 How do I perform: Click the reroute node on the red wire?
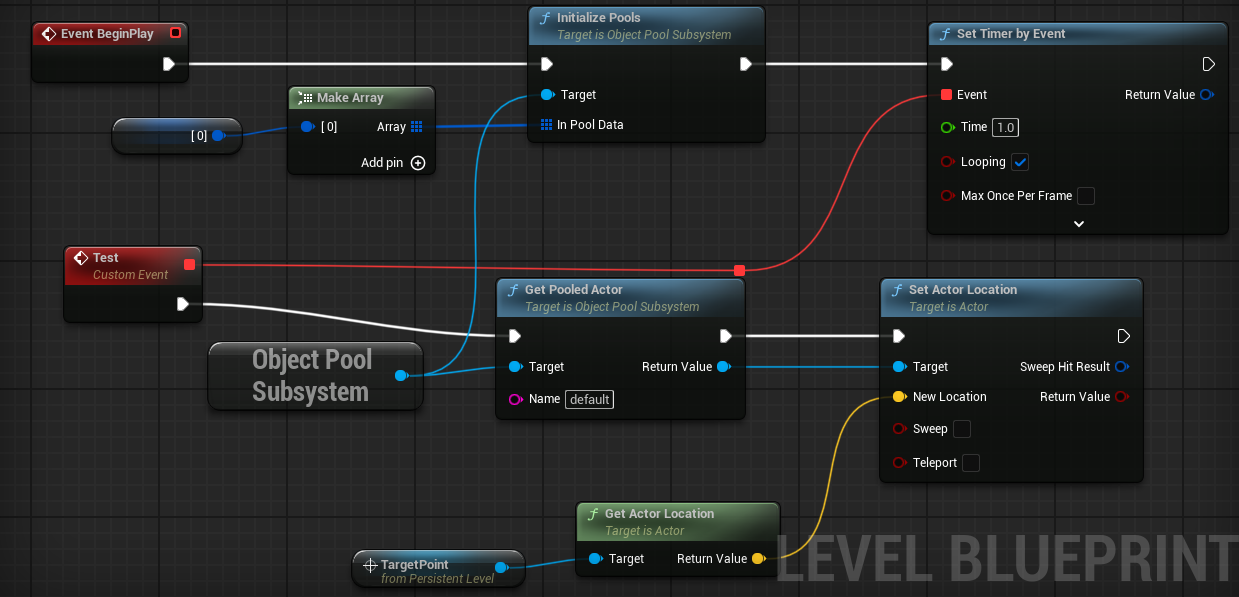tap(739, 270)
